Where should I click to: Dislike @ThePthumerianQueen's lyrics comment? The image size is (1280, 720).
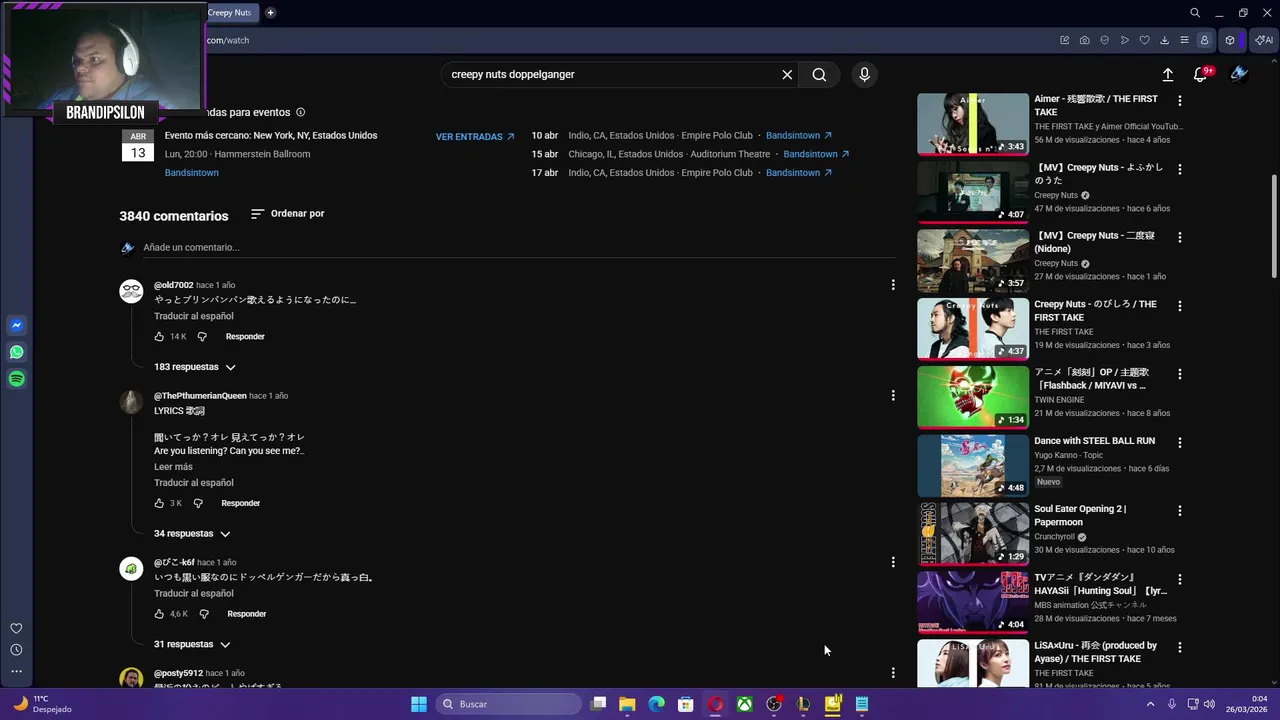coord(198,503)
